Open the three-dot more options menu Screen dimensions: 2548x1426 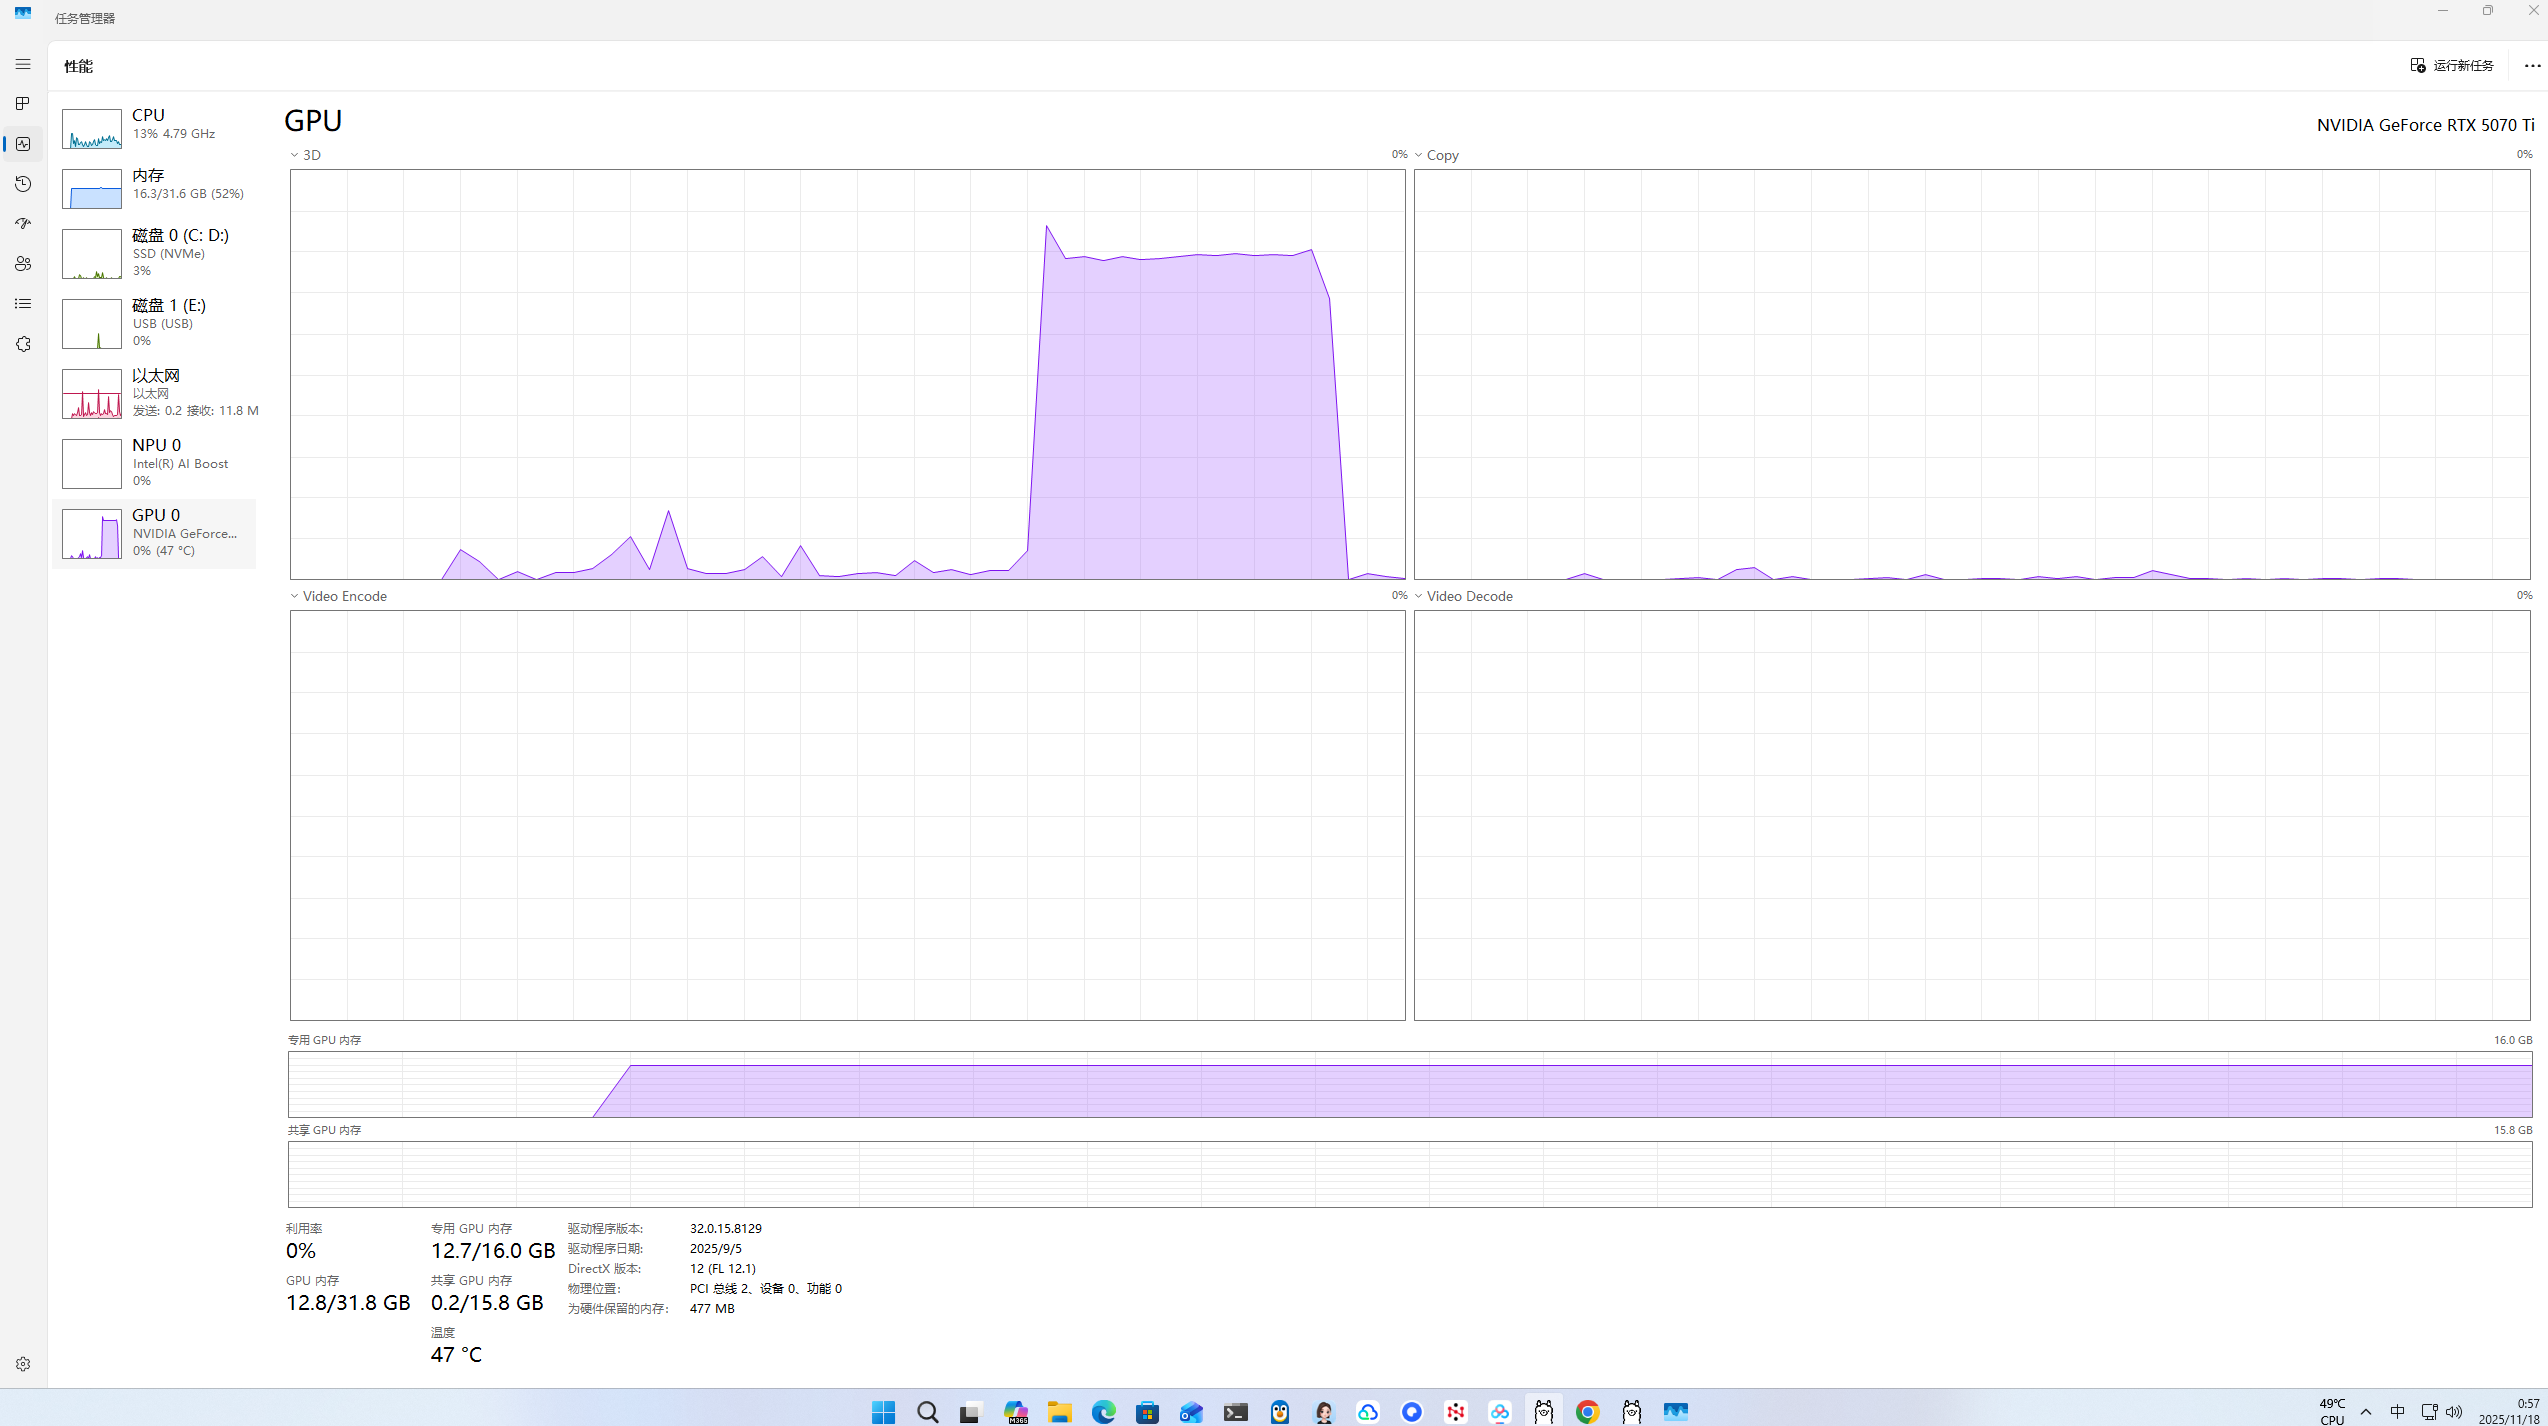point(2532,65)
